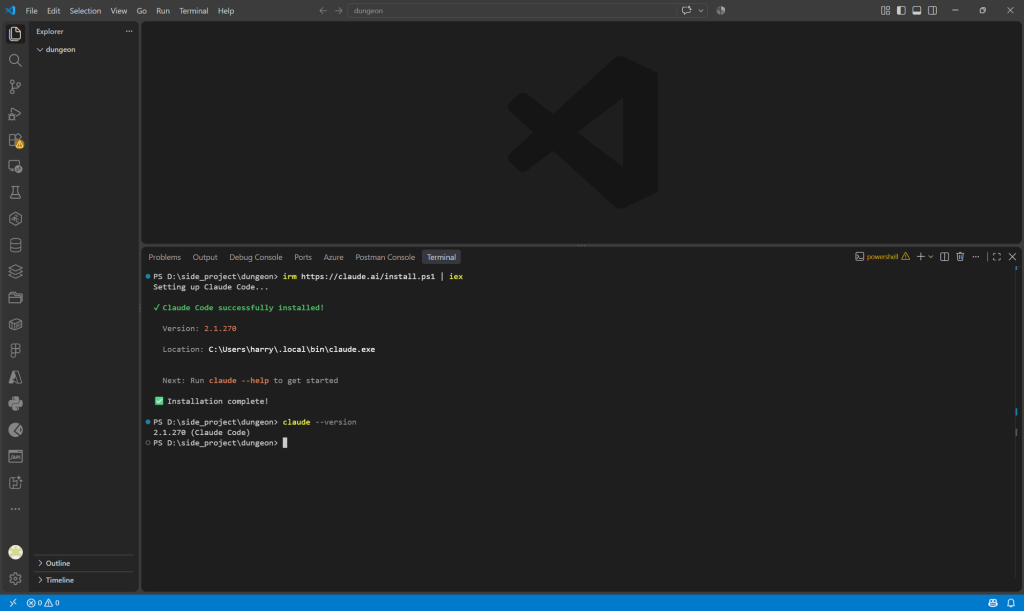Open the Postman view in activity bar
This screenshot has height=611, width=1024.
pyautogui.click(x=15, y=430)
